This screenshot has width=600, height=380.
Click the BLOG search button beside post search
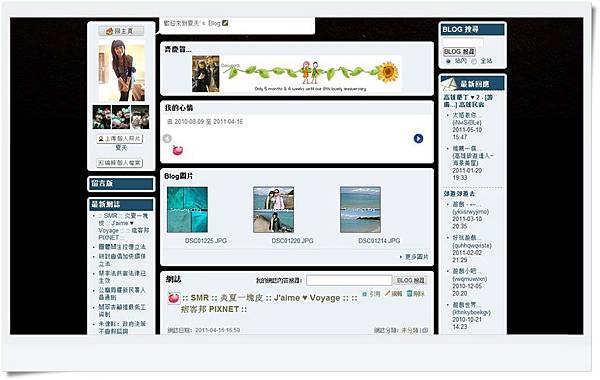point(410,280)
